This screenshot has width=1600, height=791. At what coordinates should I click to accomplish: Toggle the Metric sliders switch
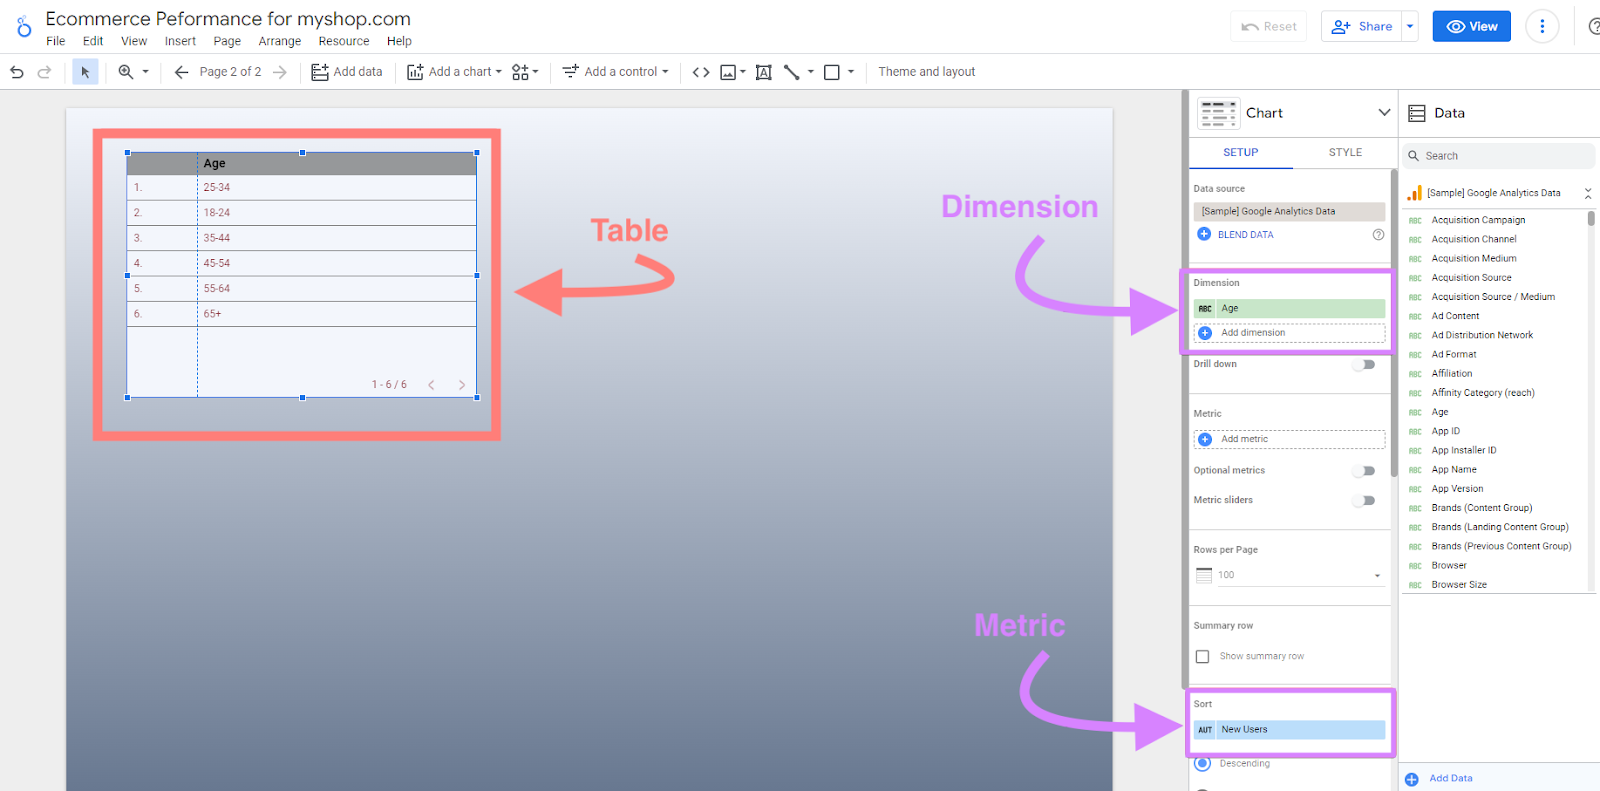(1365, 501)
